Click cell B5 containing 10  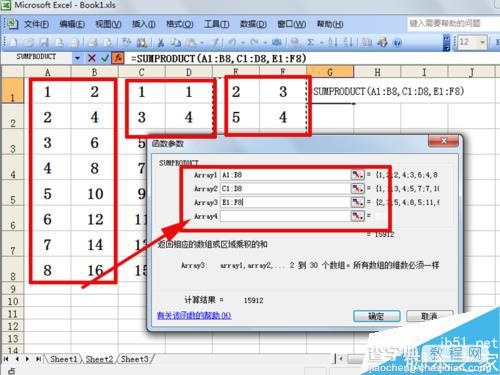[95, 194]
